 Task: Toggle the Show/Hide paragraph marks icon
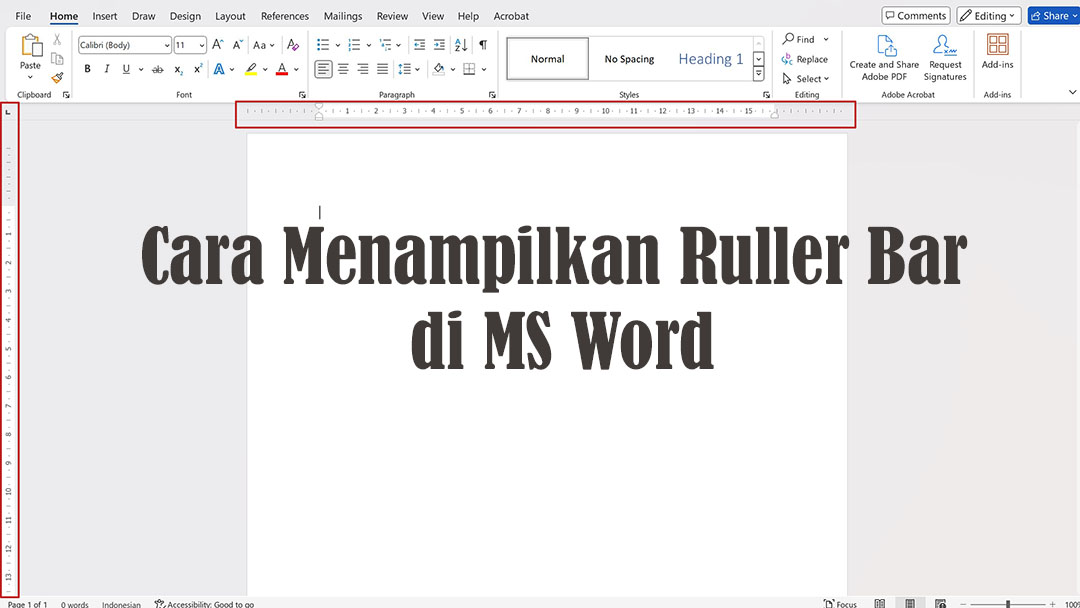[481, 44]
